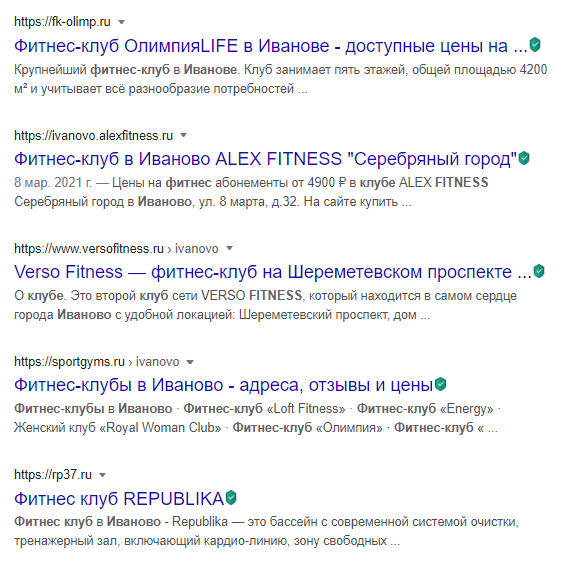Screen dimensions: 576x564
Task: Click green shield icon beside ОлимпияLIFE result
Action: click(535, 45)
